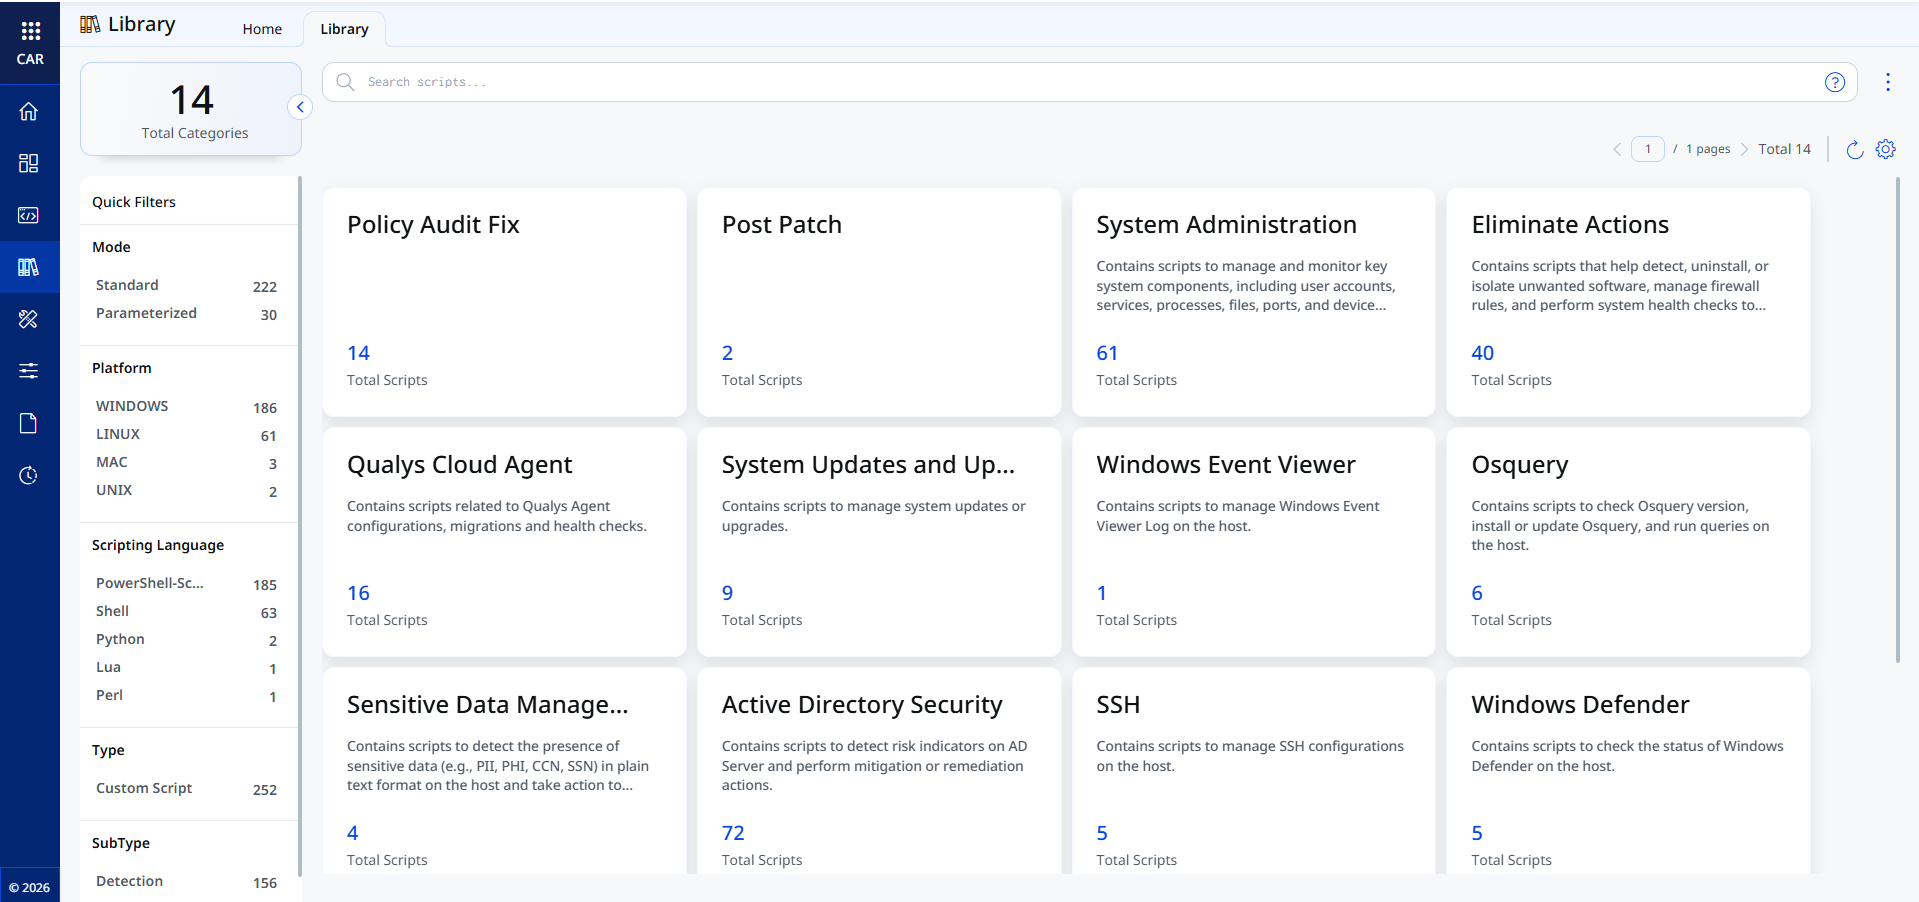Open the sliders configuration icon in sidebar
Image resolution: width=1919 pixels, height=902 pixels.
29,371
